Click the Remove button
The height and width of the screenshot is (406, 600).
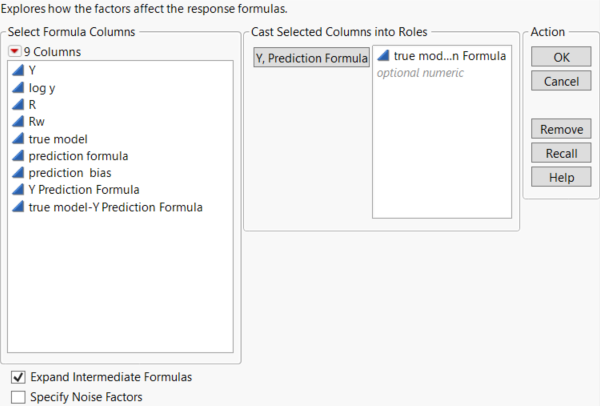560,130
